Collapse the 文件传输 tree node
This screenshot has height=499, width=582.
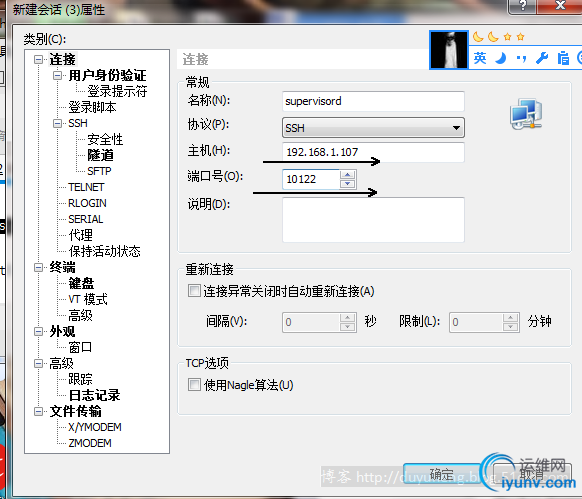[38, 411]
